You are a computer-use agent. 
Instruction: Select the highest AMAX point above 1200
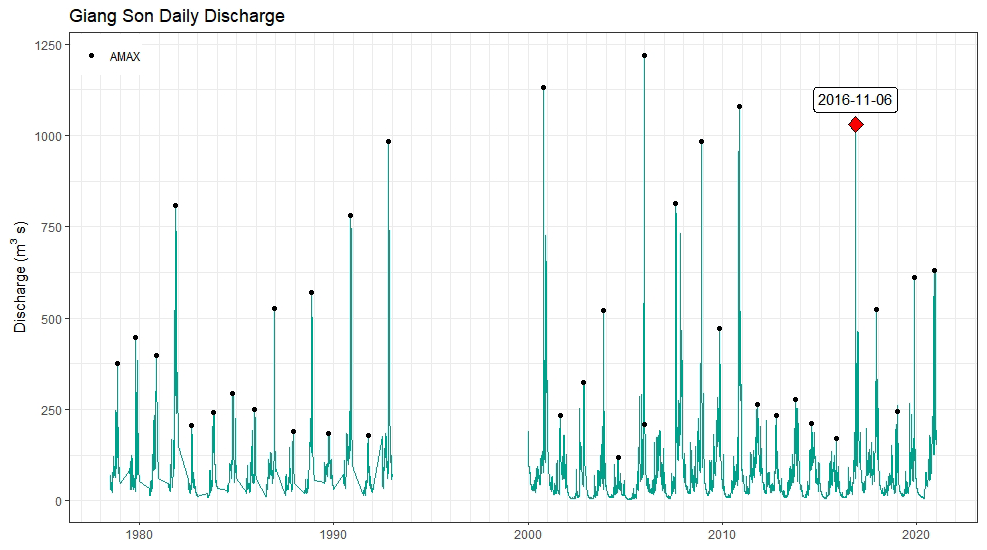tap(644, 56)
